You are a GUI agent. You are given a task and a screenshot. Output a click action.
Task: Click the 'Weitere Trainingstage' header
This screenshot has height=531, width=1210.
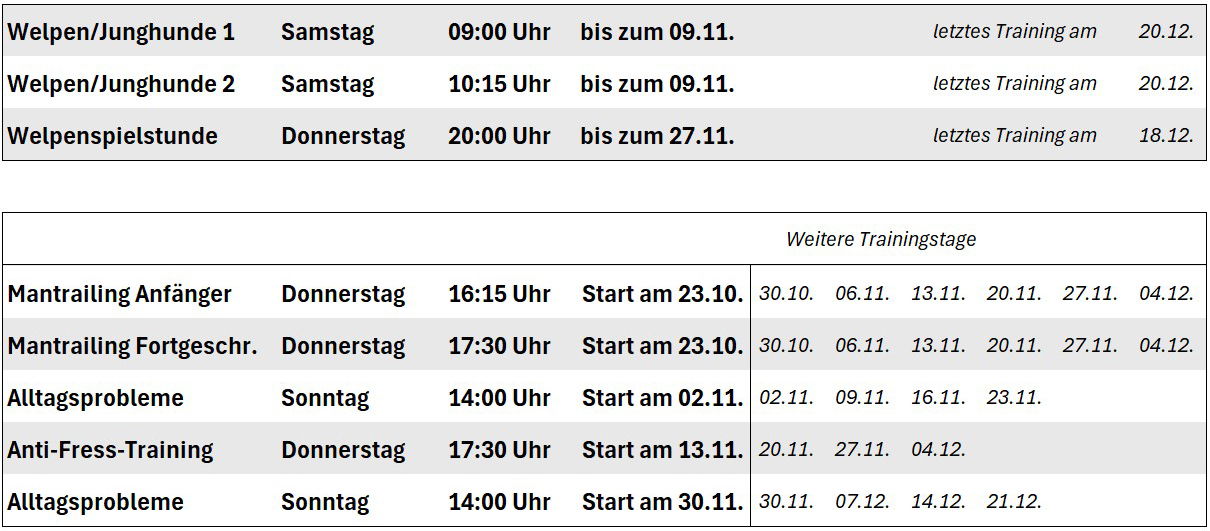[880, 240]
